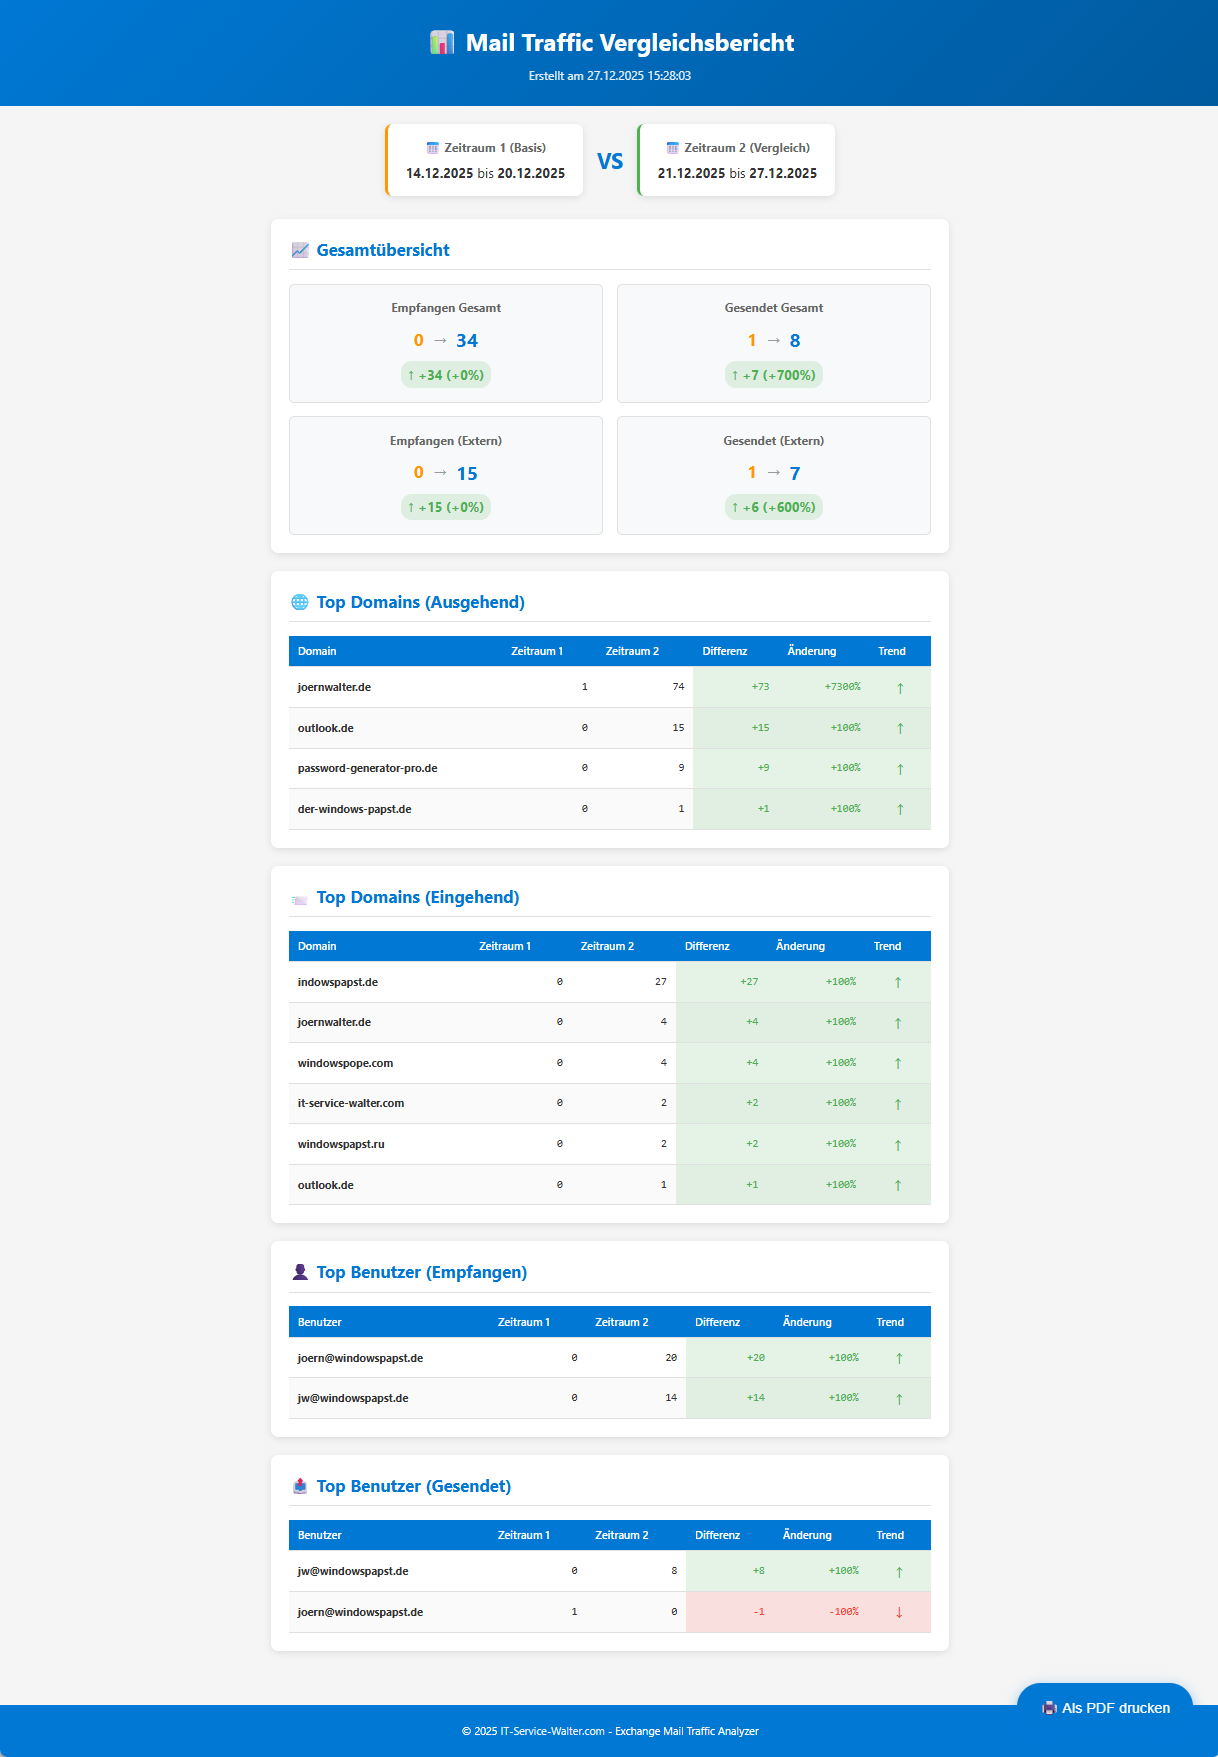
Task: Click the red down arrow for joern@windowspapst.de
Action: [x=899, y=1612]
